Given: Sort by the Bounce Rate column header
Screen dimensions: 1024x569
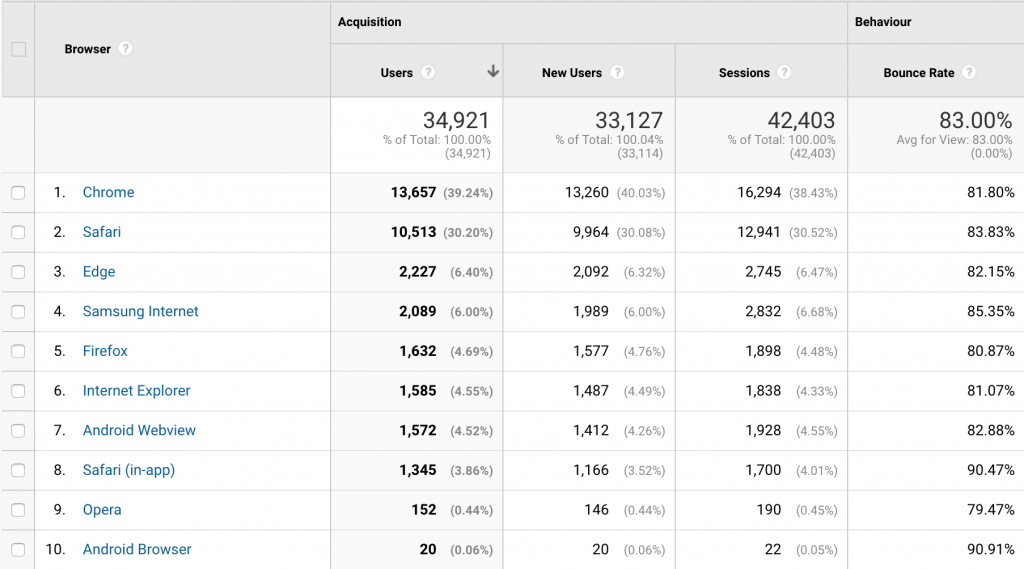Looking at the screenshot, I should click(x=919, y=73).
